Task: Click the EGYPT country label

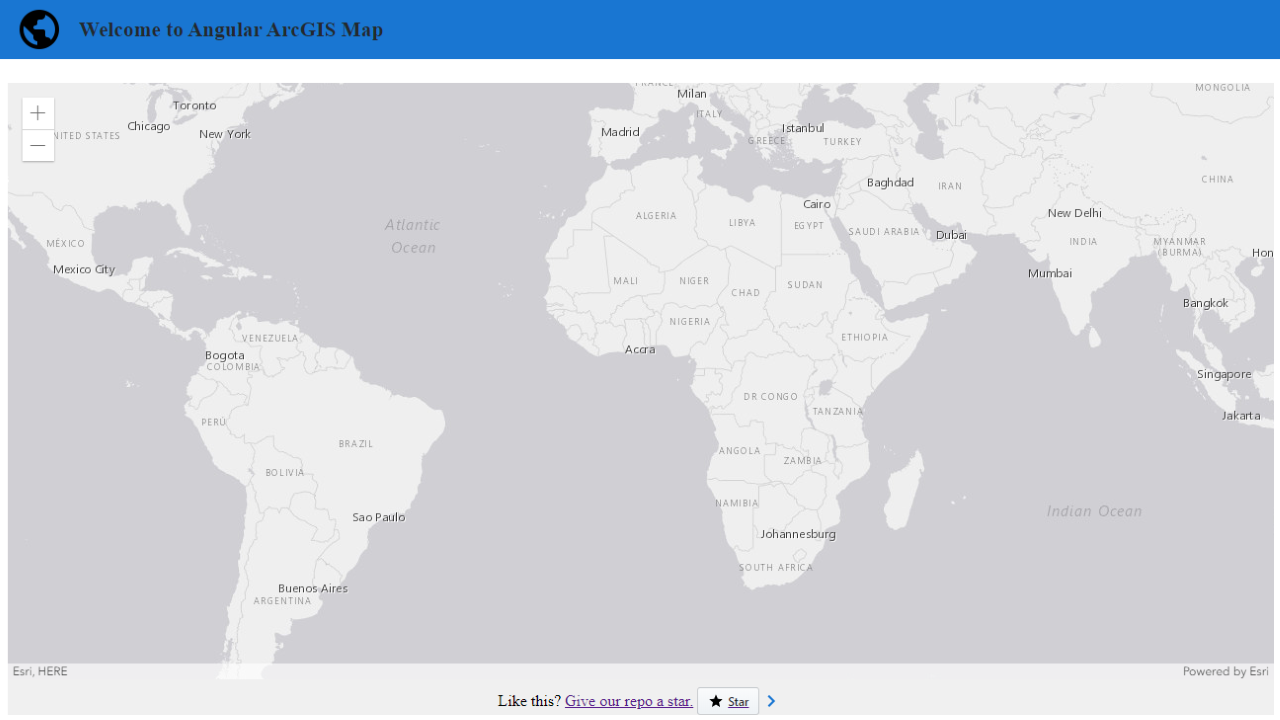Action: pyautogui.click(x=809, y=226)
